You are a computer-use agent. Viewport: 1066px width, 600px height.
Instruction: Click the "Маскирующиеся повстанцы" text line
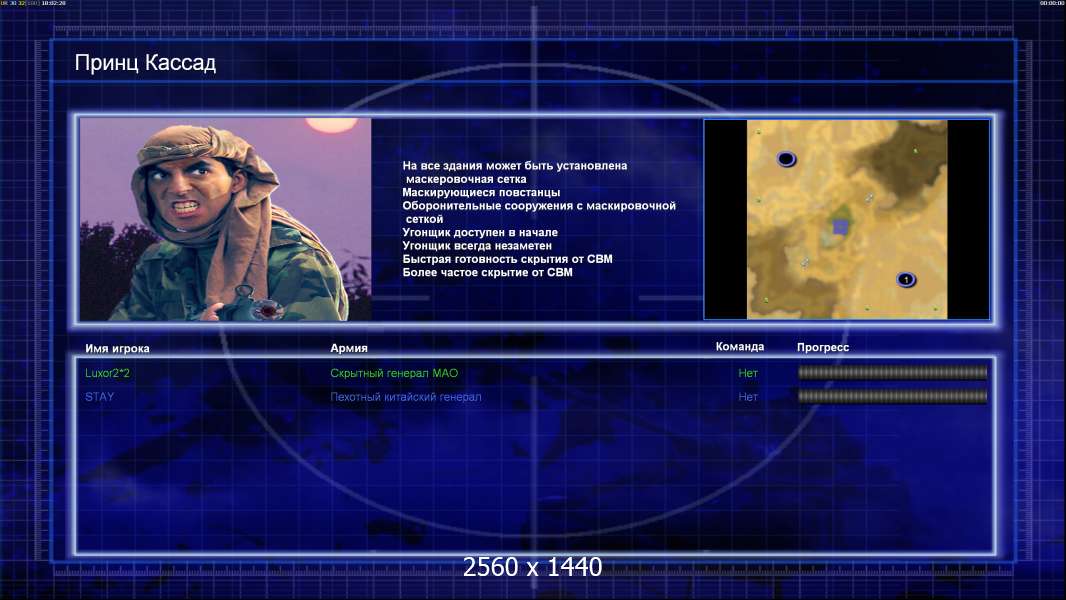[481, 192]
